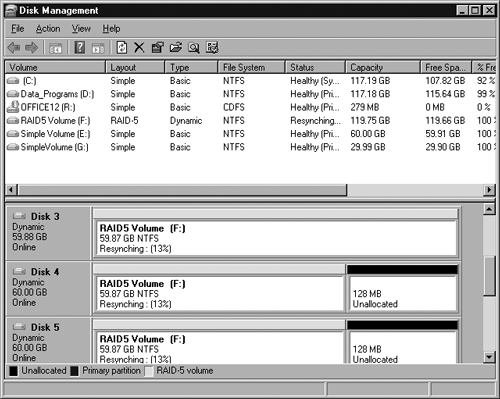Open Properties from the toolbar icon
Screen dimensions: 500x399
(x=157, y=47)
